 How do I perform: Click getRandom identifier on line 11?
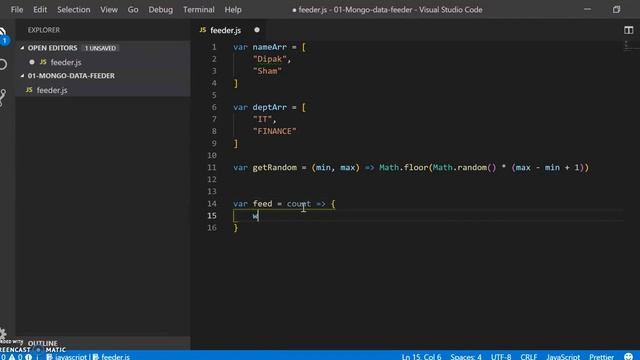coord(275,167)
